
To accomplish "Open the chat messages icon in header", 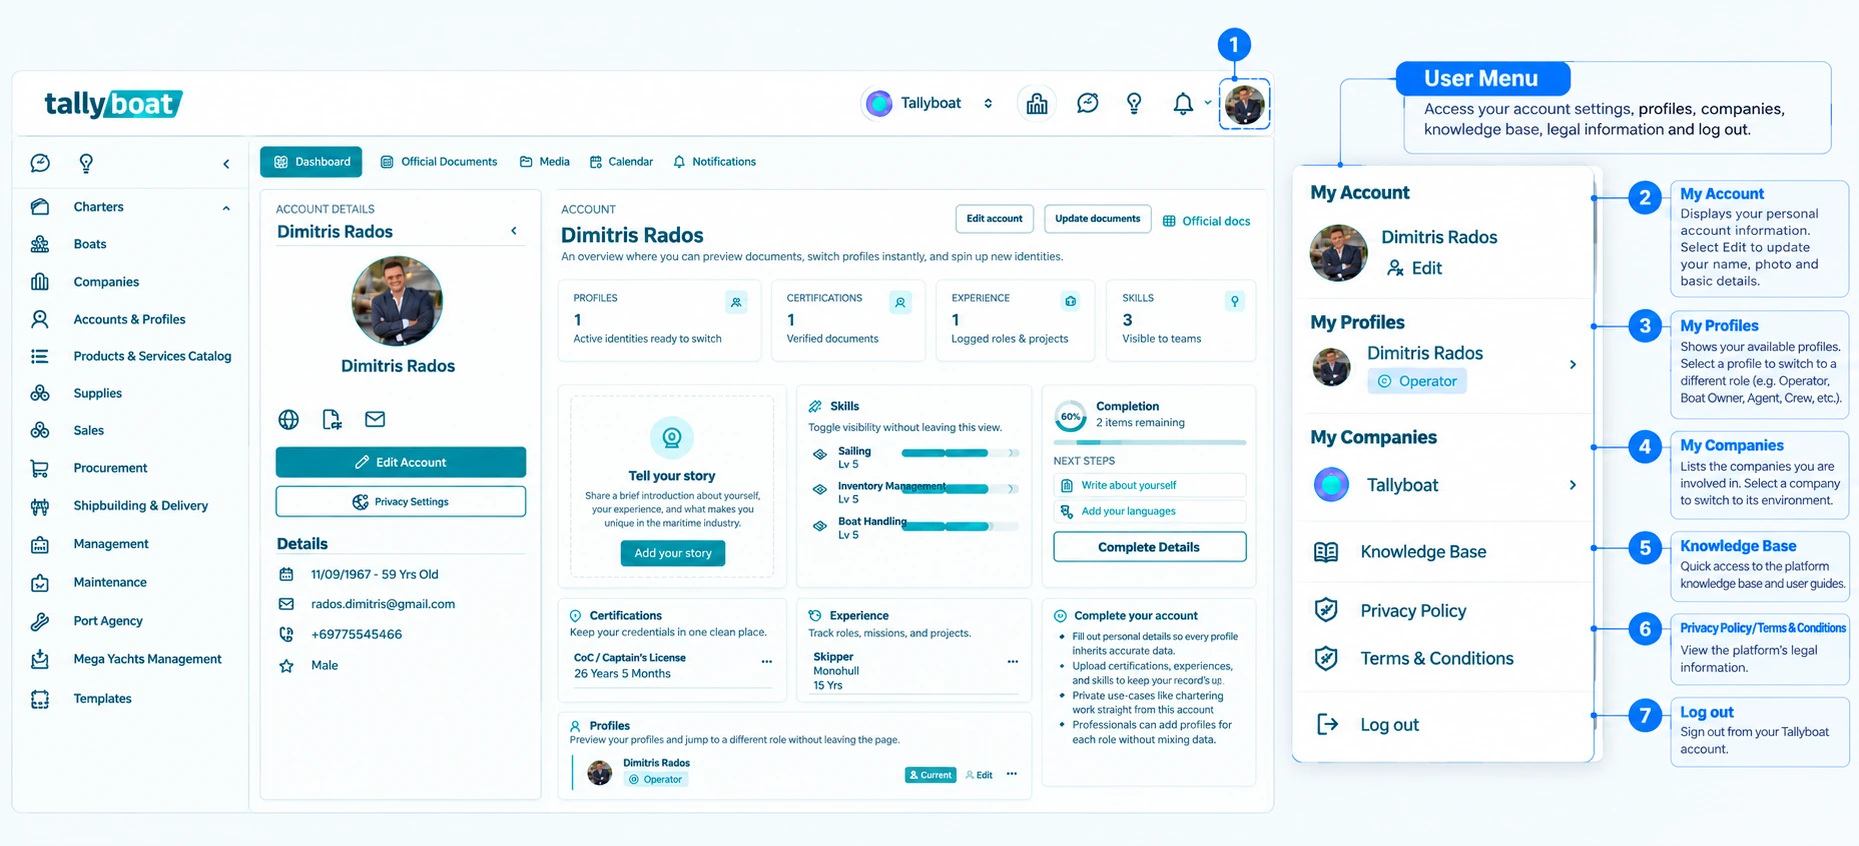I will click(1087, 103).
